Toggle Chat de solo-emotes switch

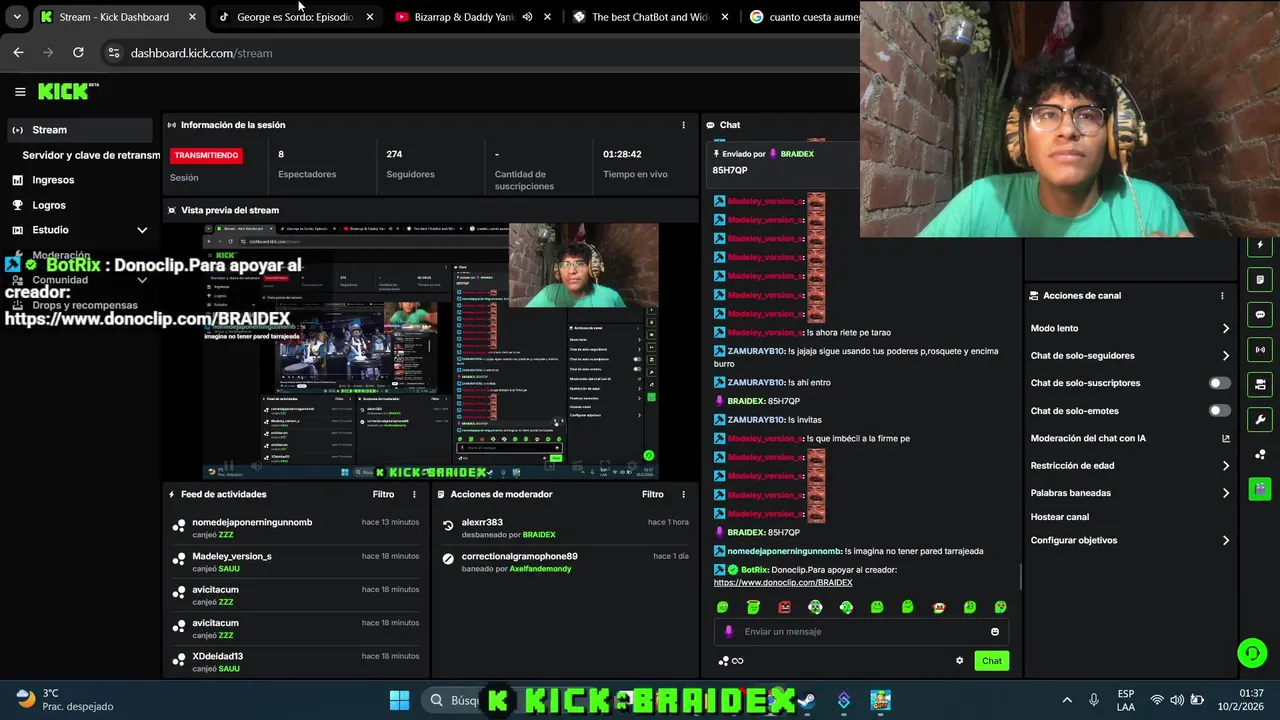click(1220, 411)
